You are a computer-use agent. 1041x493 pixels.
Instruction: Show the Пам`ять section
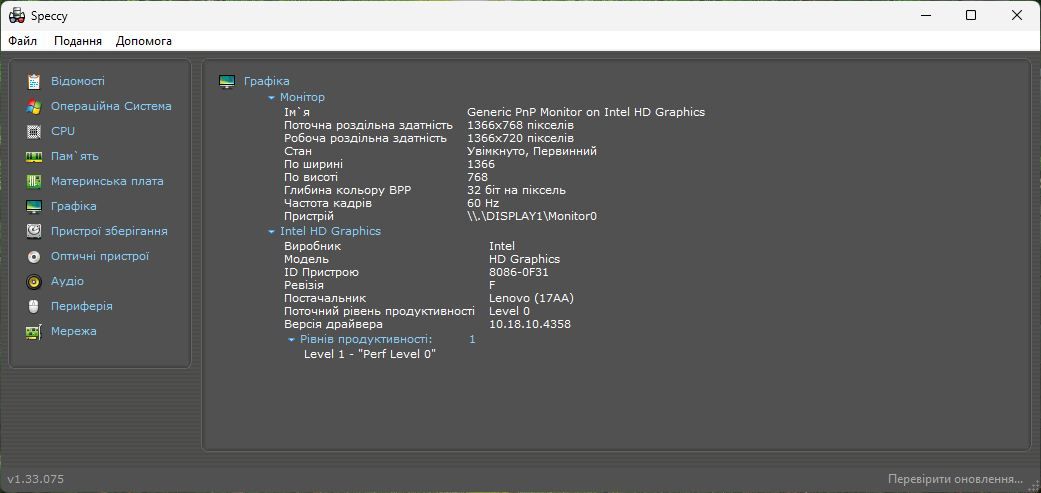point(75,156)
